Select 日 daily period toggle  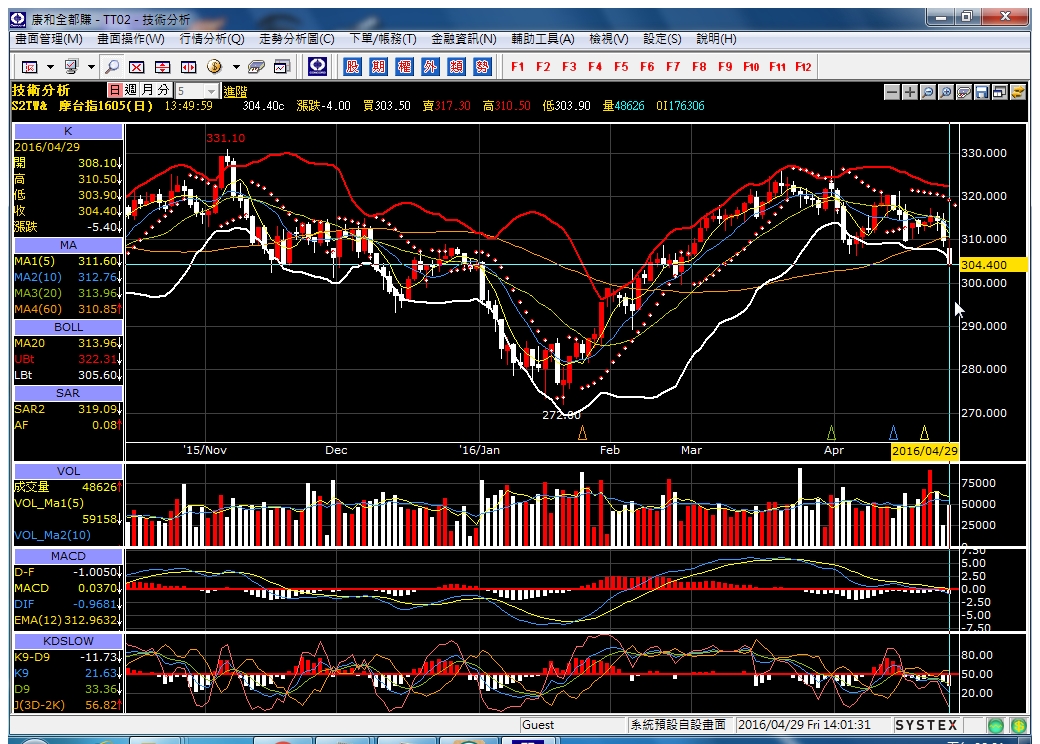(x=115, y=90)
